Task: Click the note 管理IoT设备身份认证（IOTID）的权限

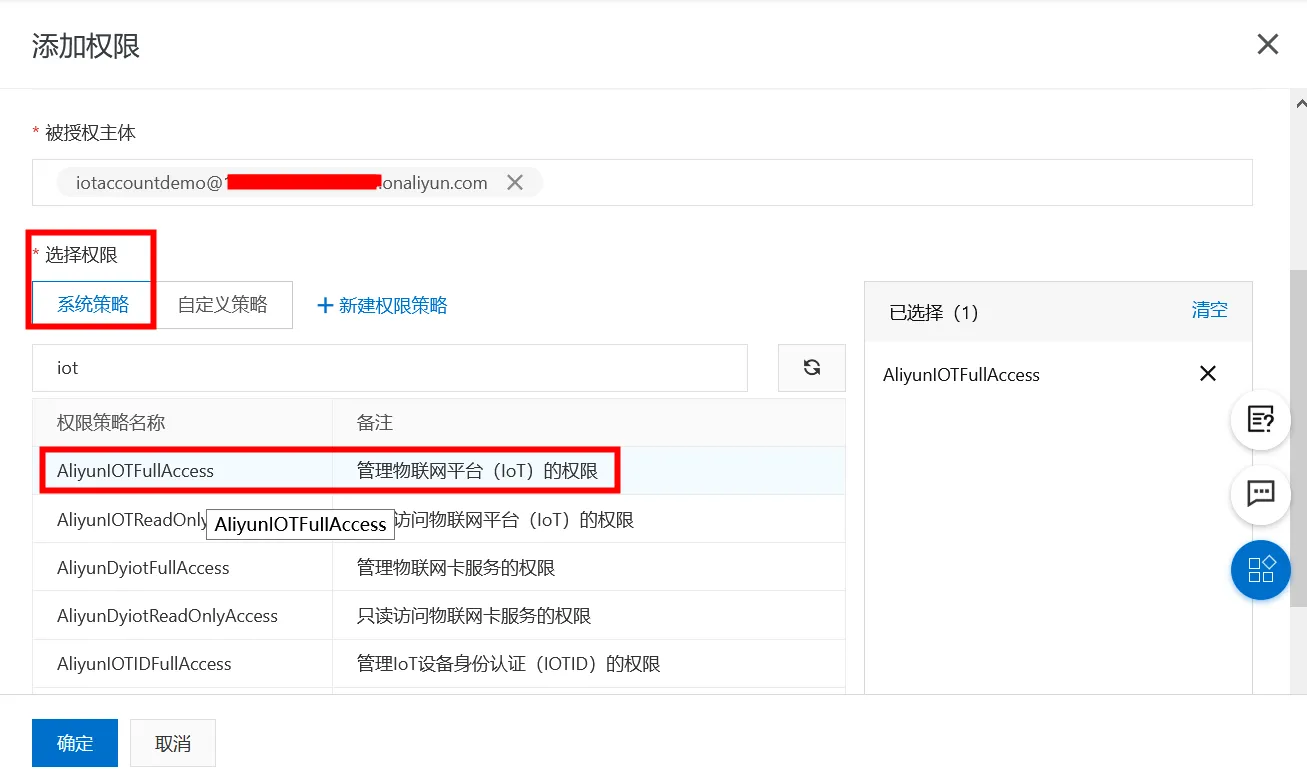Action: 509,664
